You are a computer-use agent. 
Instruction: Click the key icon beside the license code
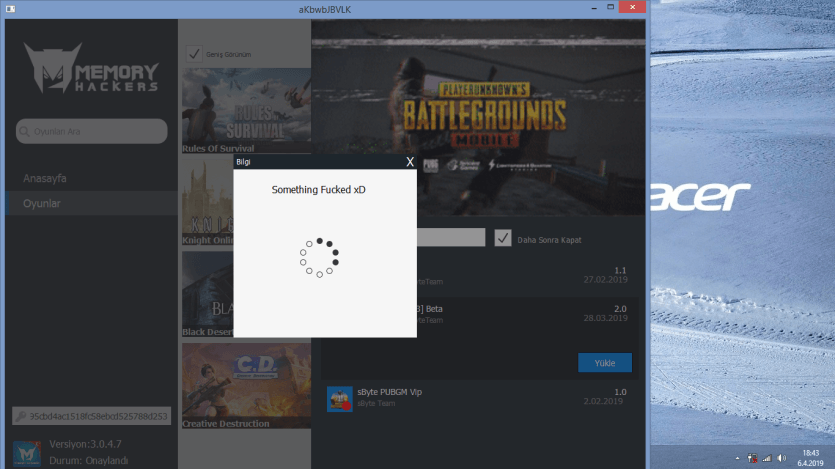pyautogui.click(x=21, y=416)
